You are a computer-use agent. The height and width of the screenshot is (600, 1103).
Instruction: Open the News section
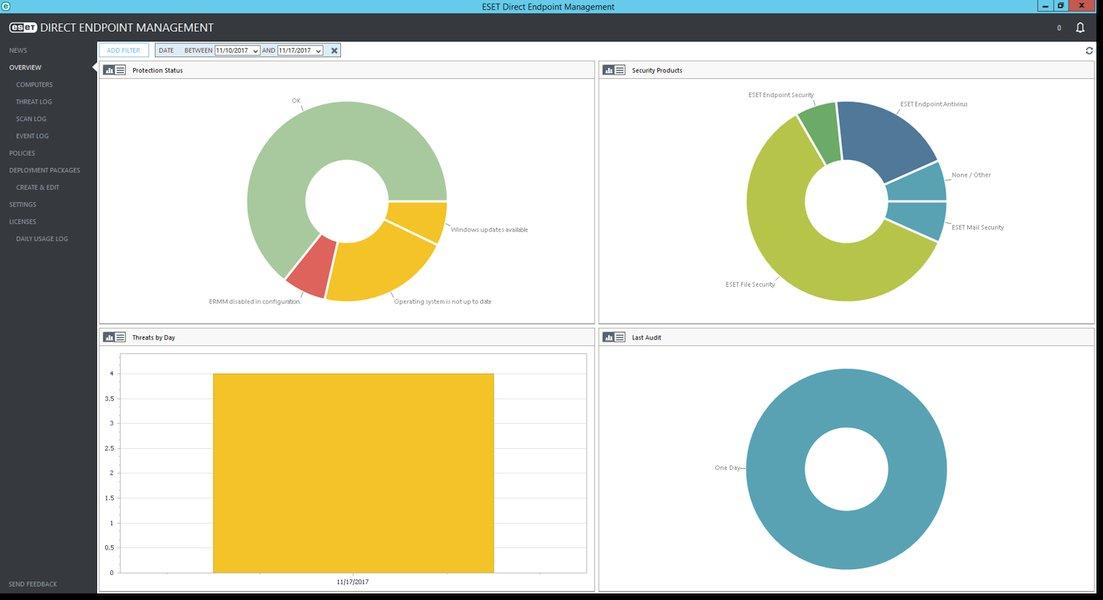[18, 51]
